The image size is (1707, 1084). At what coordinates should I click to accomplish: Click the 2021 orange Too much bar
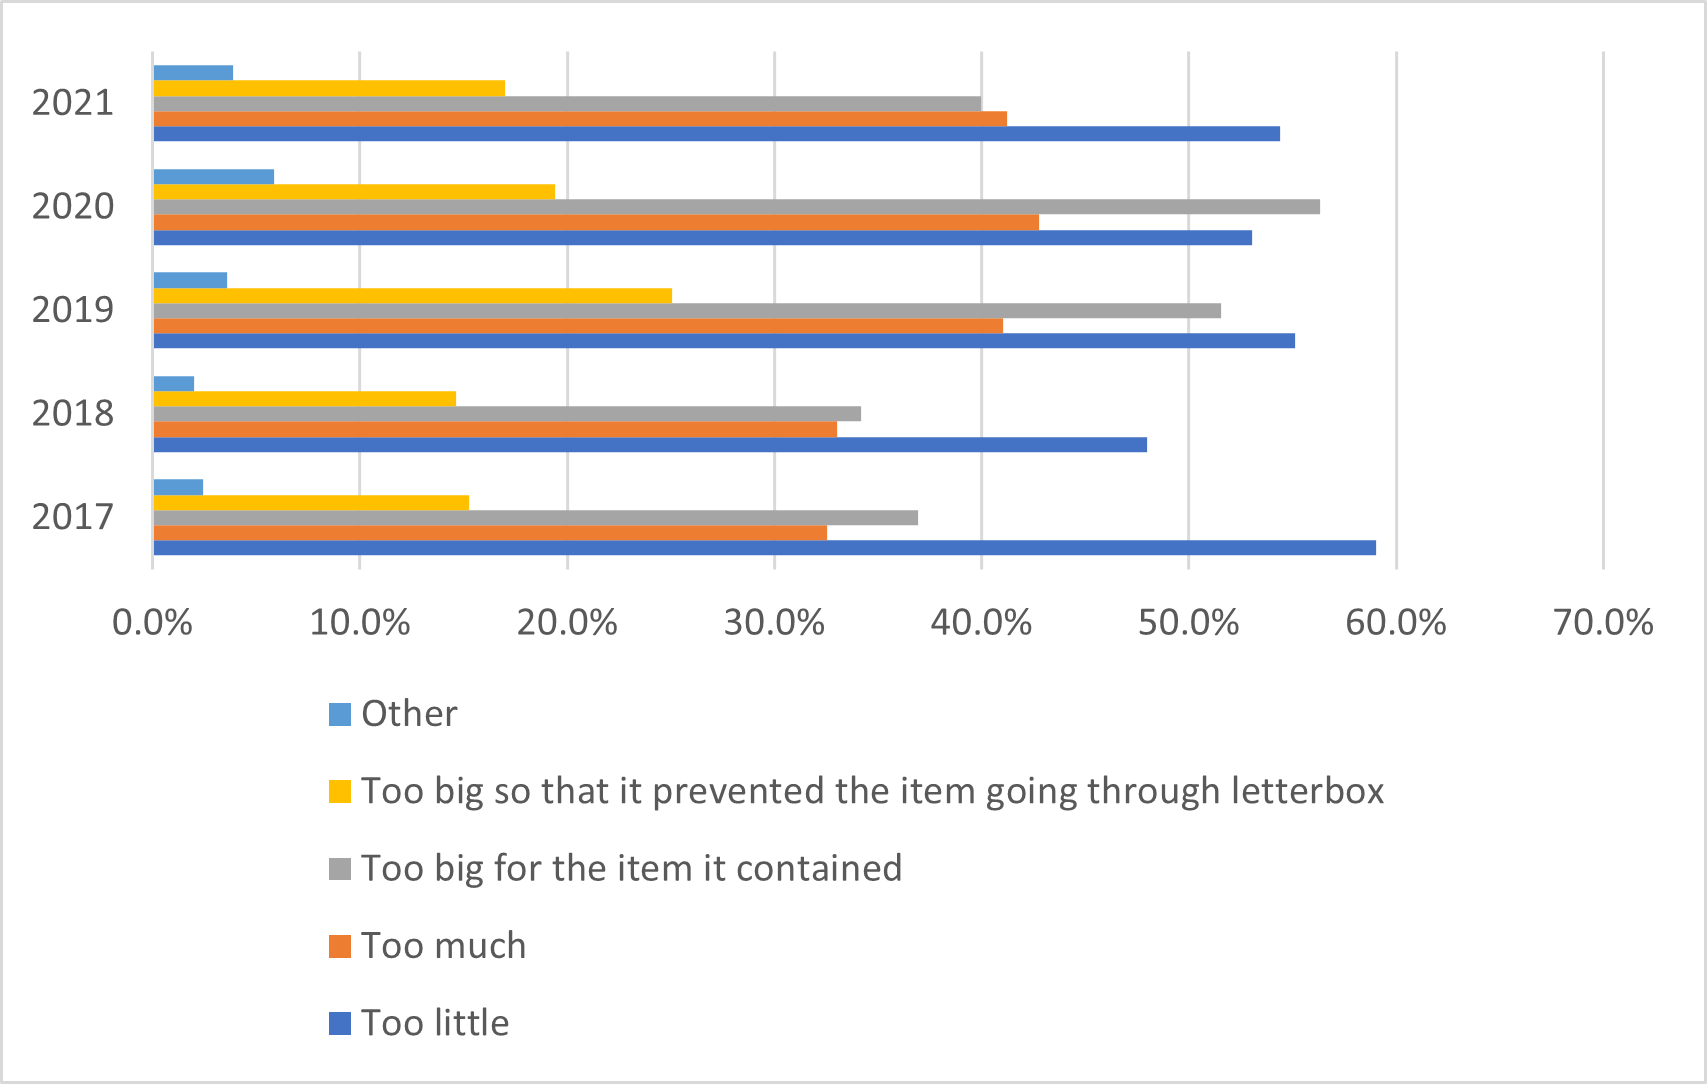(x=580, y=119)
